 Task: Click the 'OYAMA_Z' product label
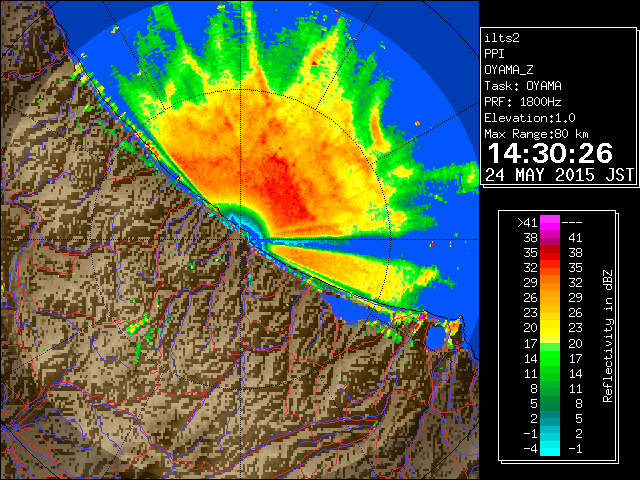pyautogui.click(x=509, y=70)
